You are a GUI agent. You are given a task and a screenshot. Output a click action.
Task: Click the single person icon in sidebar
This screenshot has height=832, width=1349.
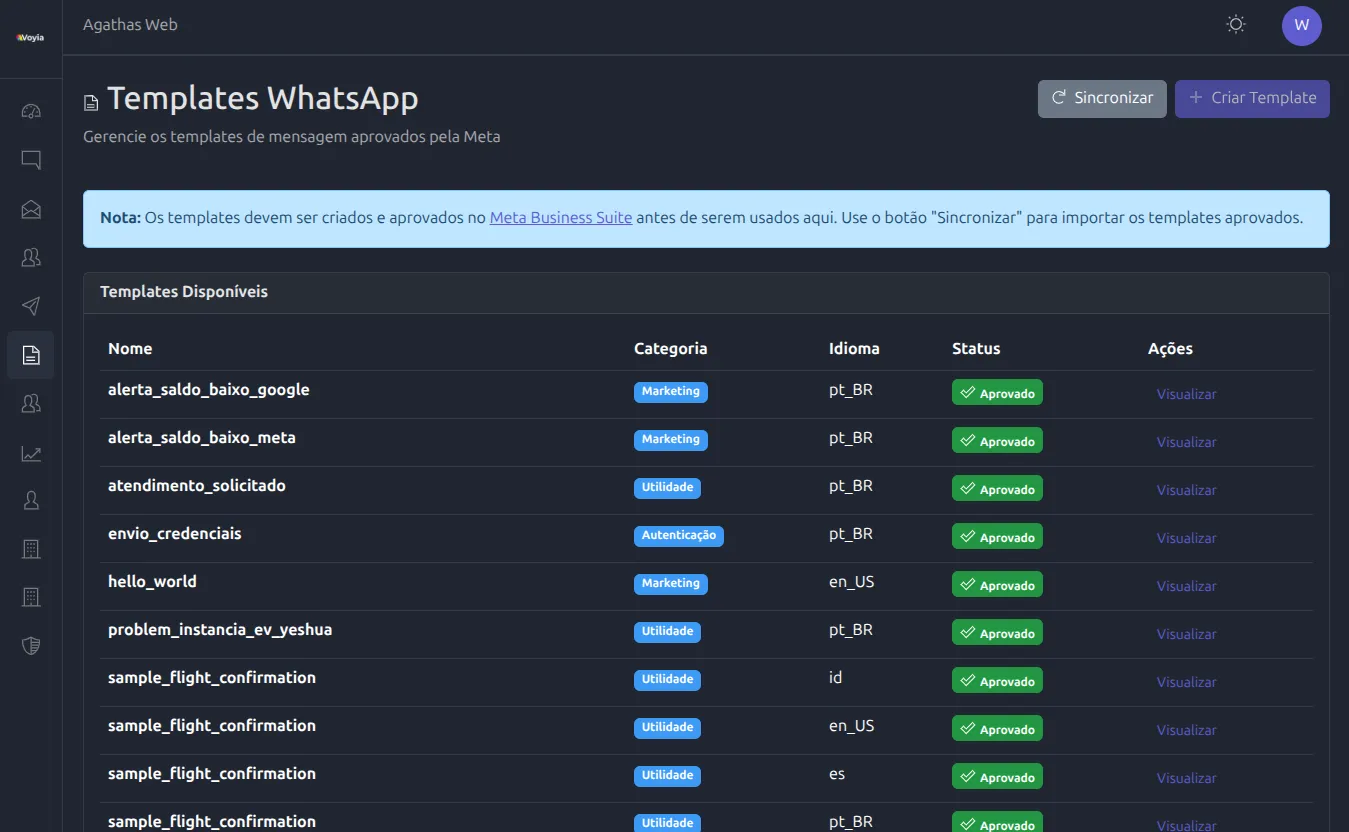[x=31, y=501]
